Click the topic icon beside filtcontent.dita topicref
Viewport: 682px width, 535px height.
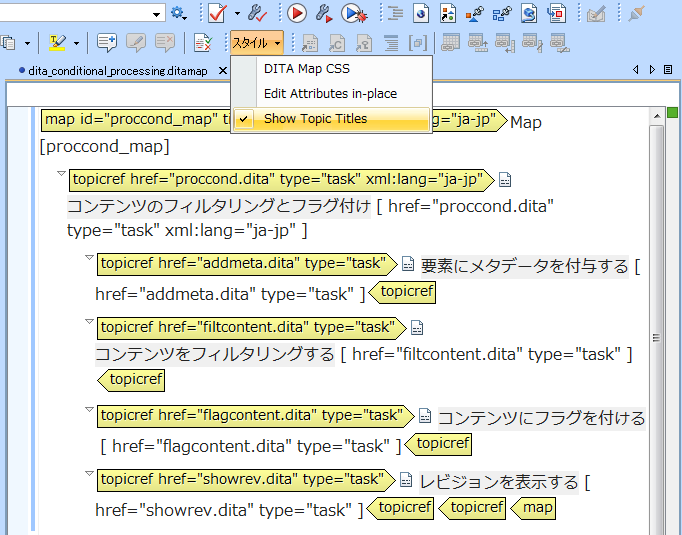coord(417,328)
